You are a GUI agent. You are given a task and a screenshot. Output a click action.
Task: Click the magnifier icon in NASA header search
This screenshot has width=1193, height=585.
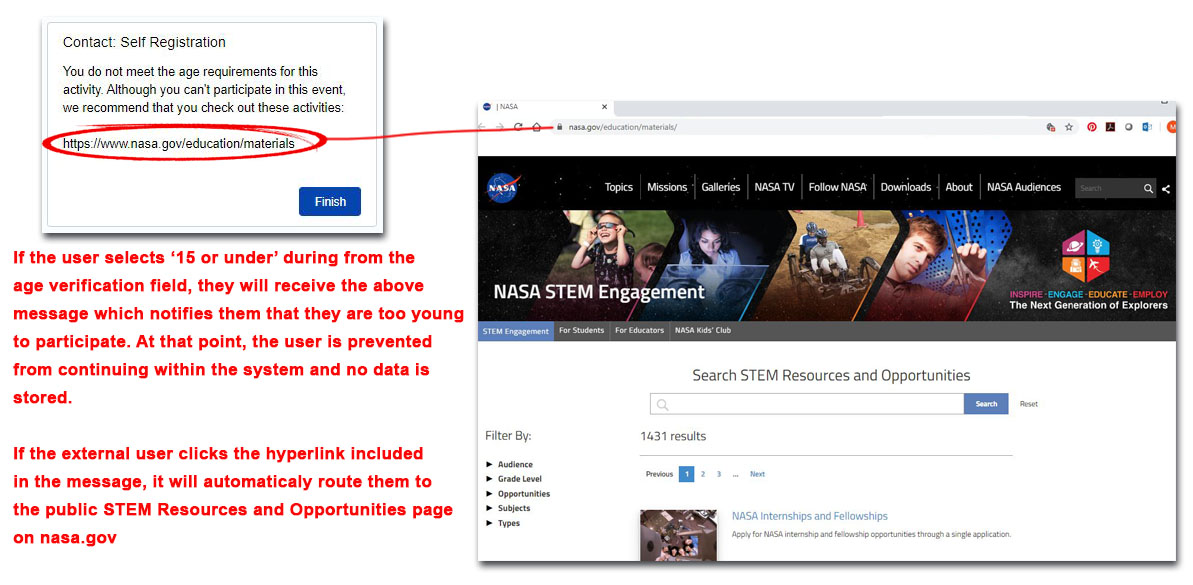[1149, 188]
